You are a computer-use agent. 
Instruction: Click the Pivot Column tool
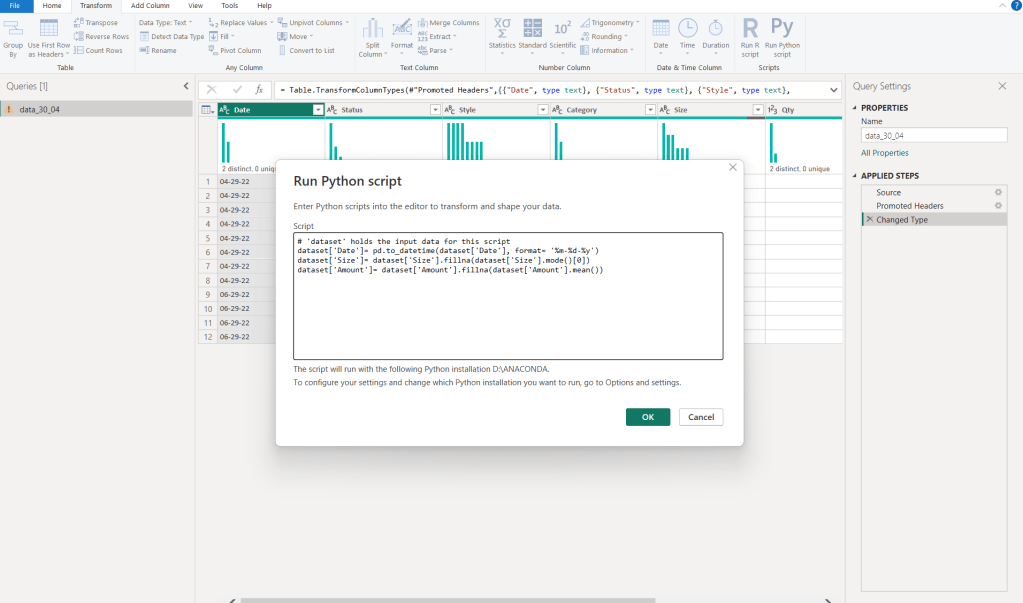[x=240, y=50]
